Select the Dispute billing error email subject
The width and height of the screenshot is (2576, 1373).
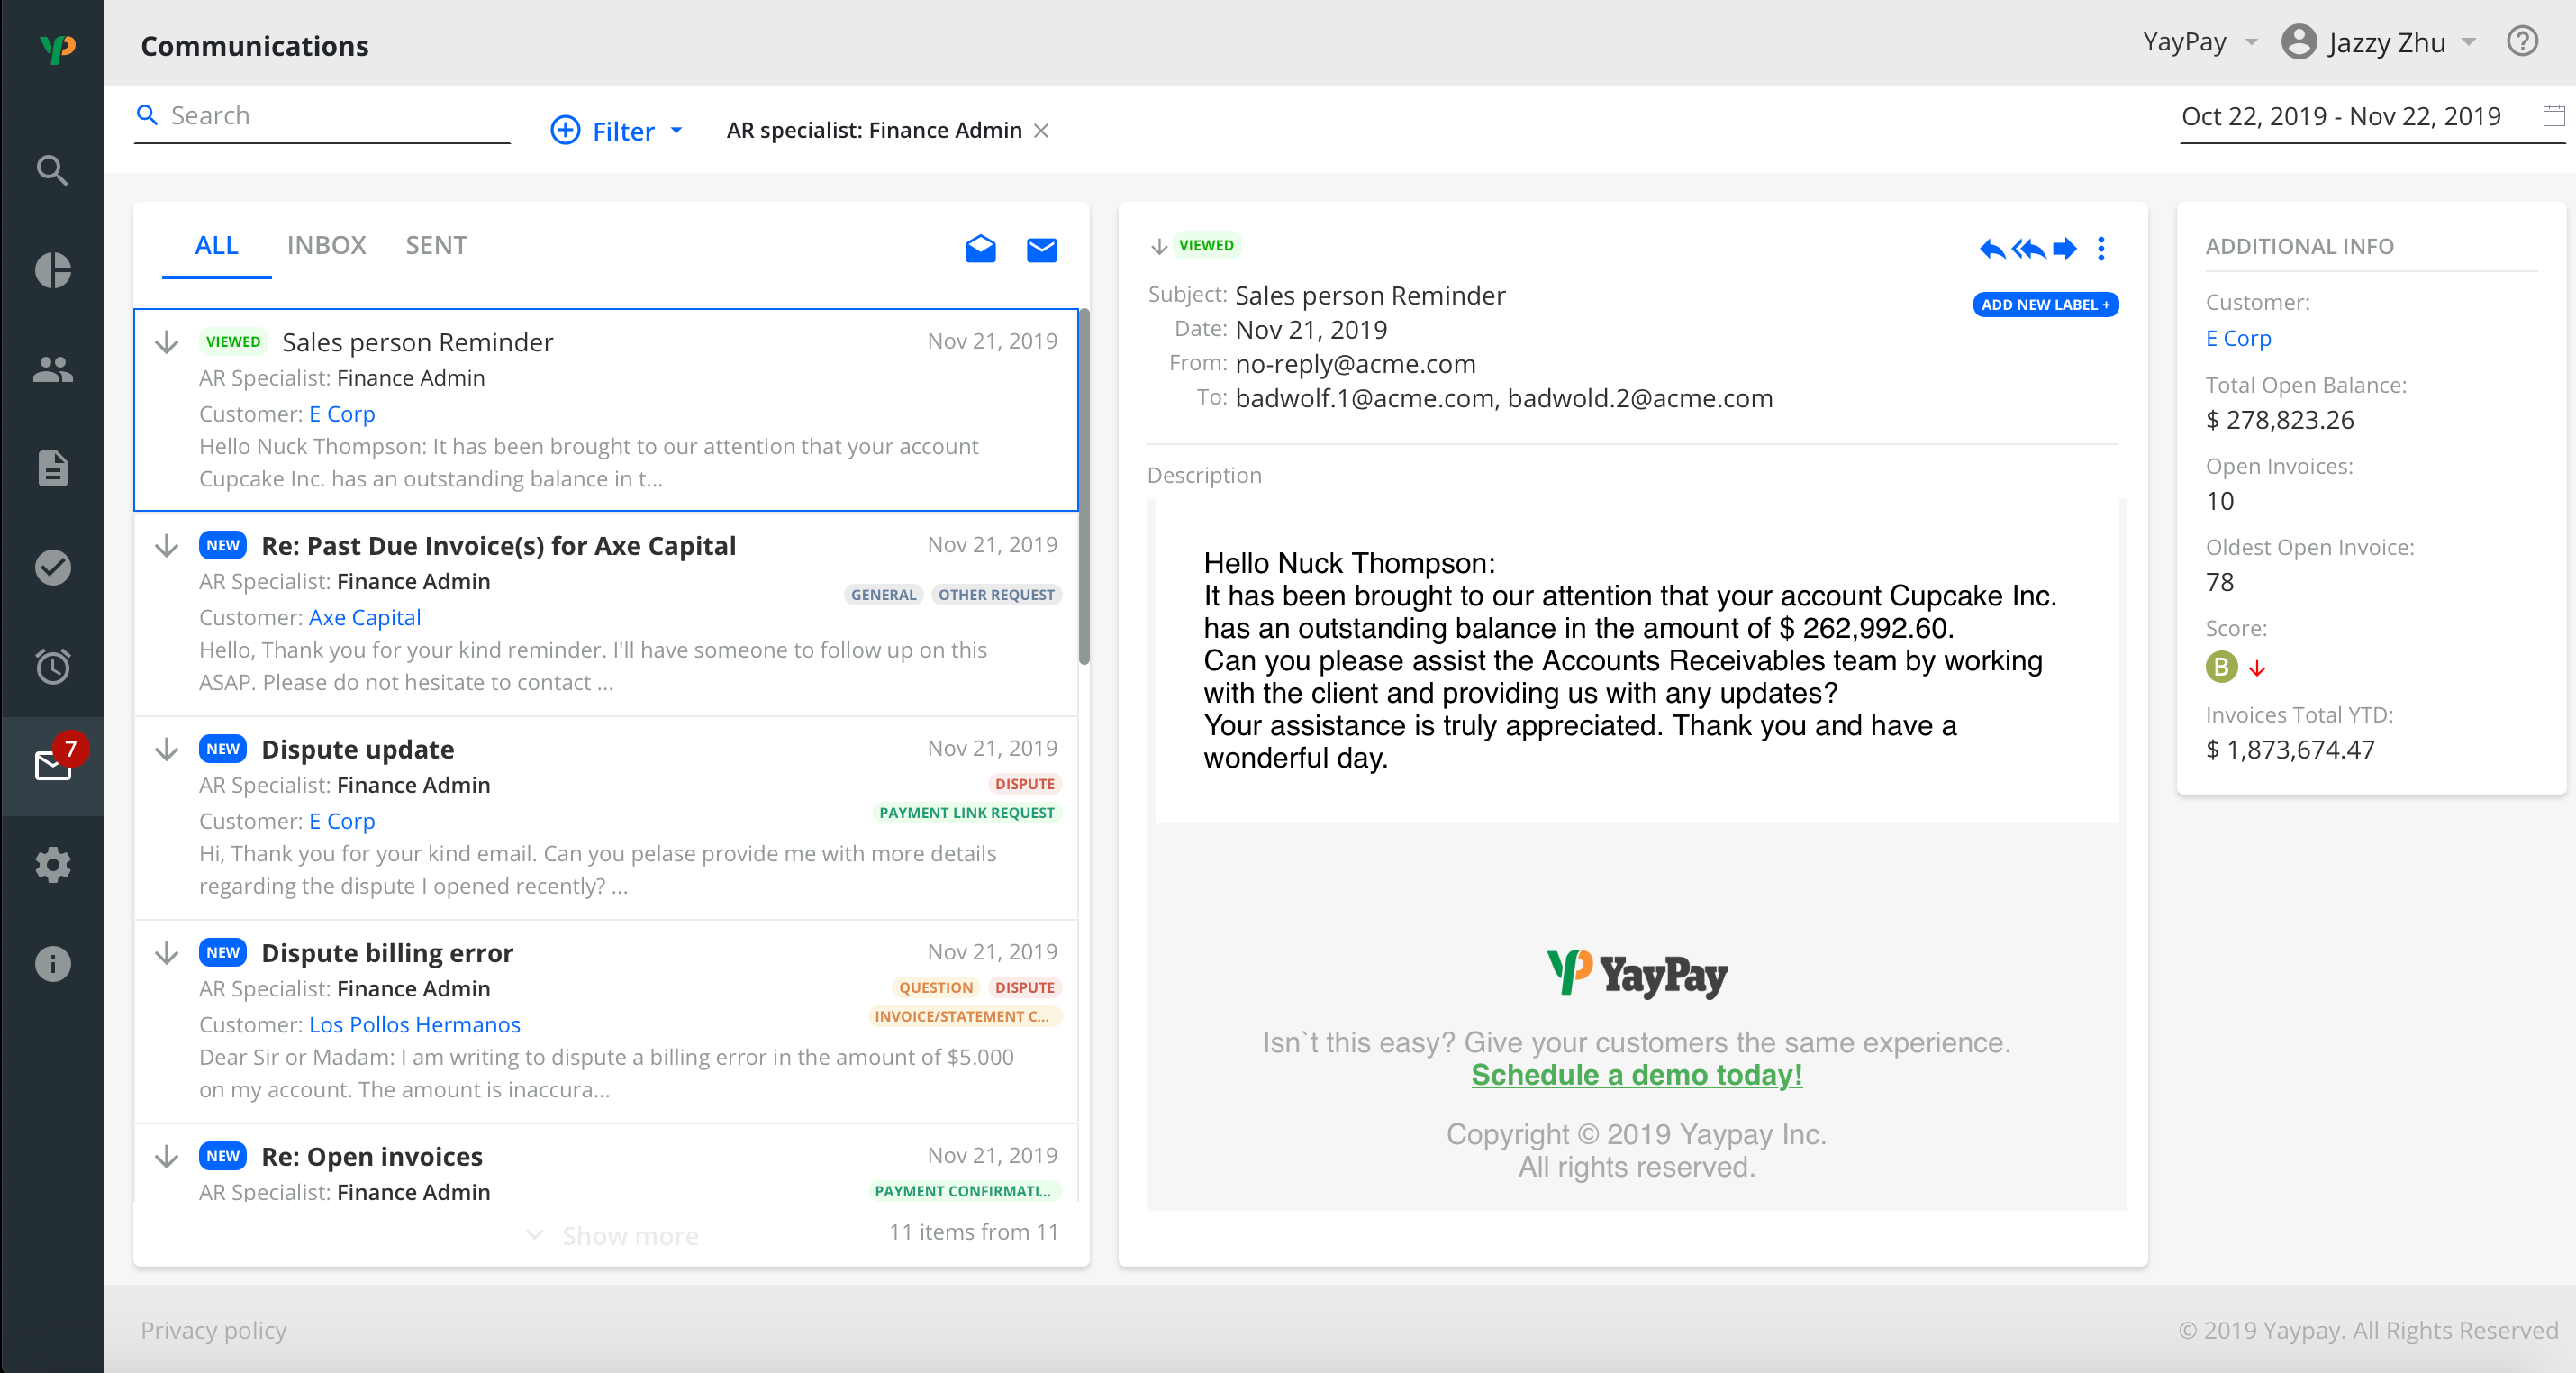point(387,953)
